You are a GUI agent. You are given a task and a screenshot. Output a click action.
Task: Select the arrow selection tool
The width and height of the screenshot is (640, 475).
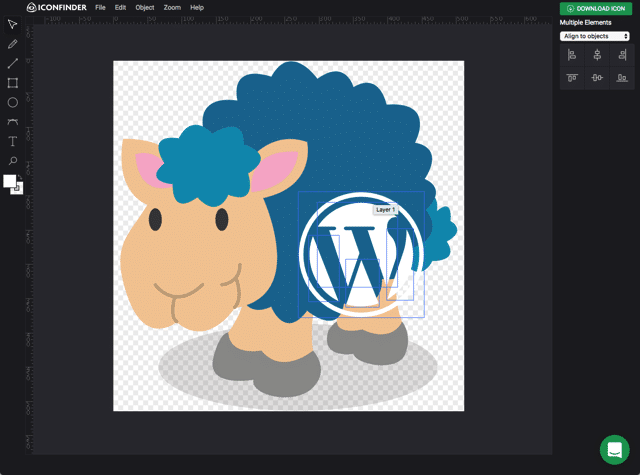pos(12,25)
